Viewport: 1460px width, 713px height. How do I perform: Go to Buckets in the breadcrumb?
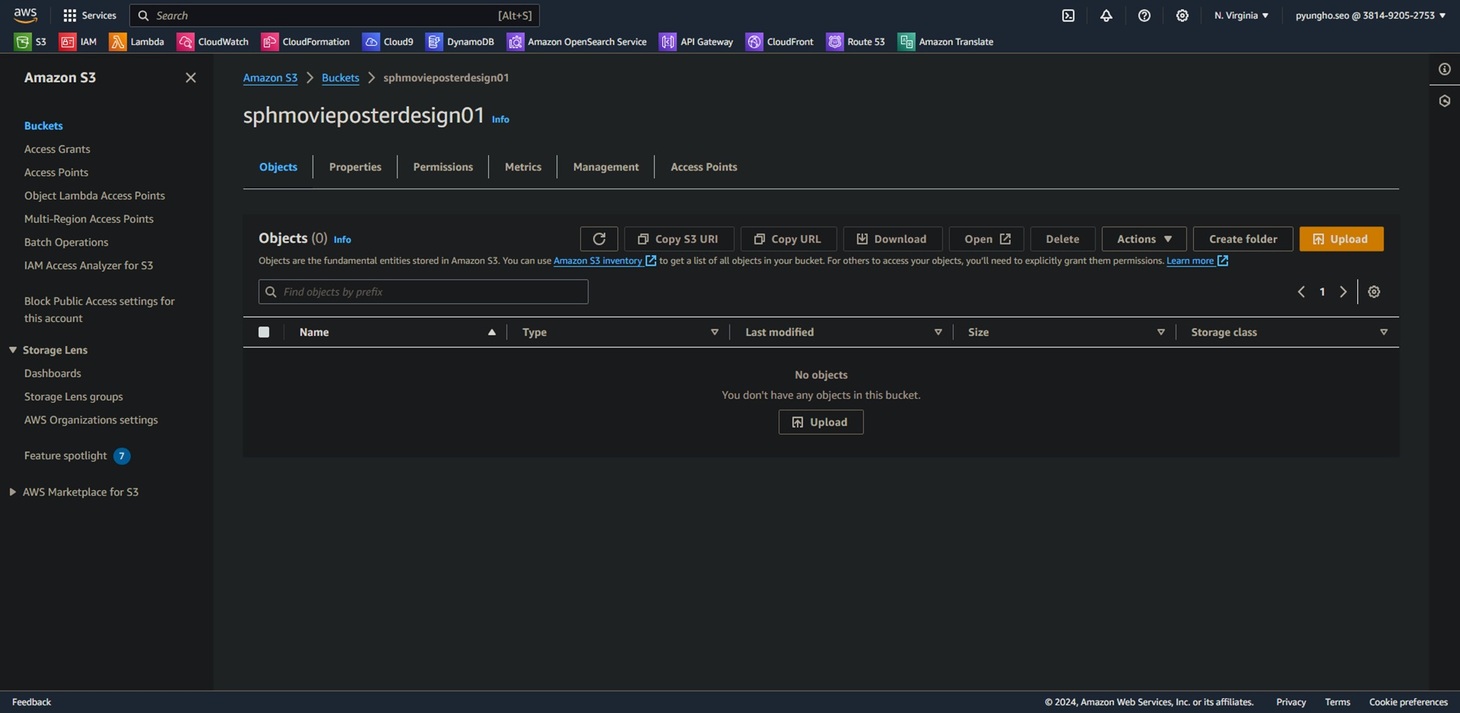click(340, 78)
